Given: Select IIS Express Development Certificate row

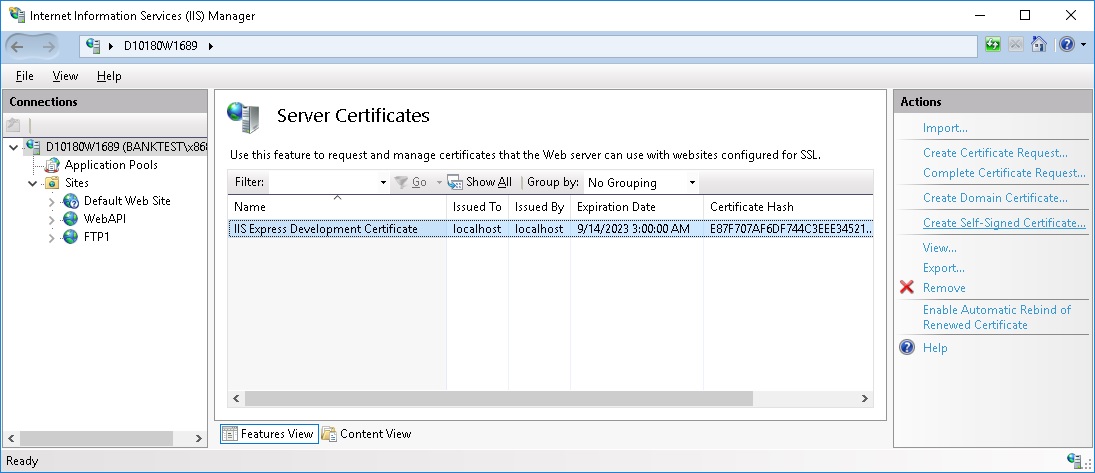Looking at the screenshot, I should [550, 228].
